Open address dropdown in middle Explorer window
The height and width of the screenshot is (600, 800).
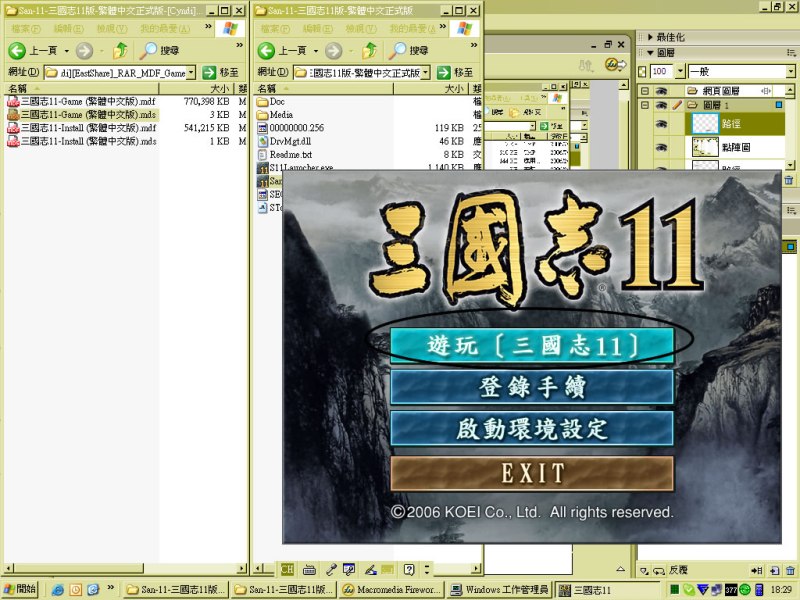(x=426, y=73)
